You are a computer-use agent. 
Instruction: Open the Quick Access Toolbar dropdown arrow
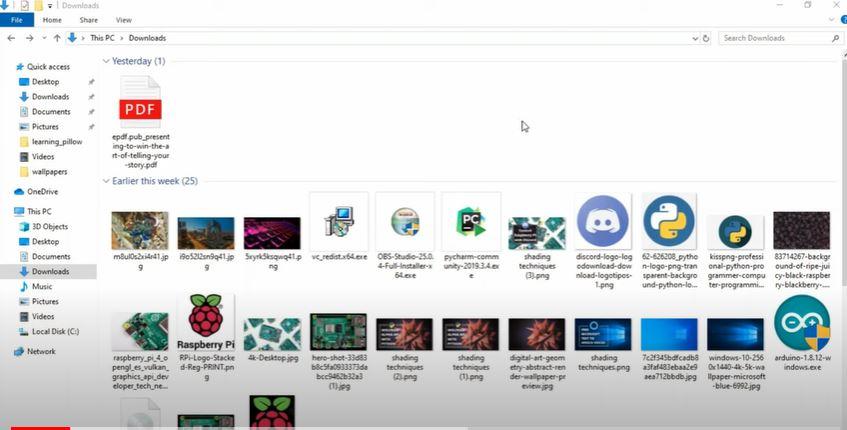click(x=50, y=6)
